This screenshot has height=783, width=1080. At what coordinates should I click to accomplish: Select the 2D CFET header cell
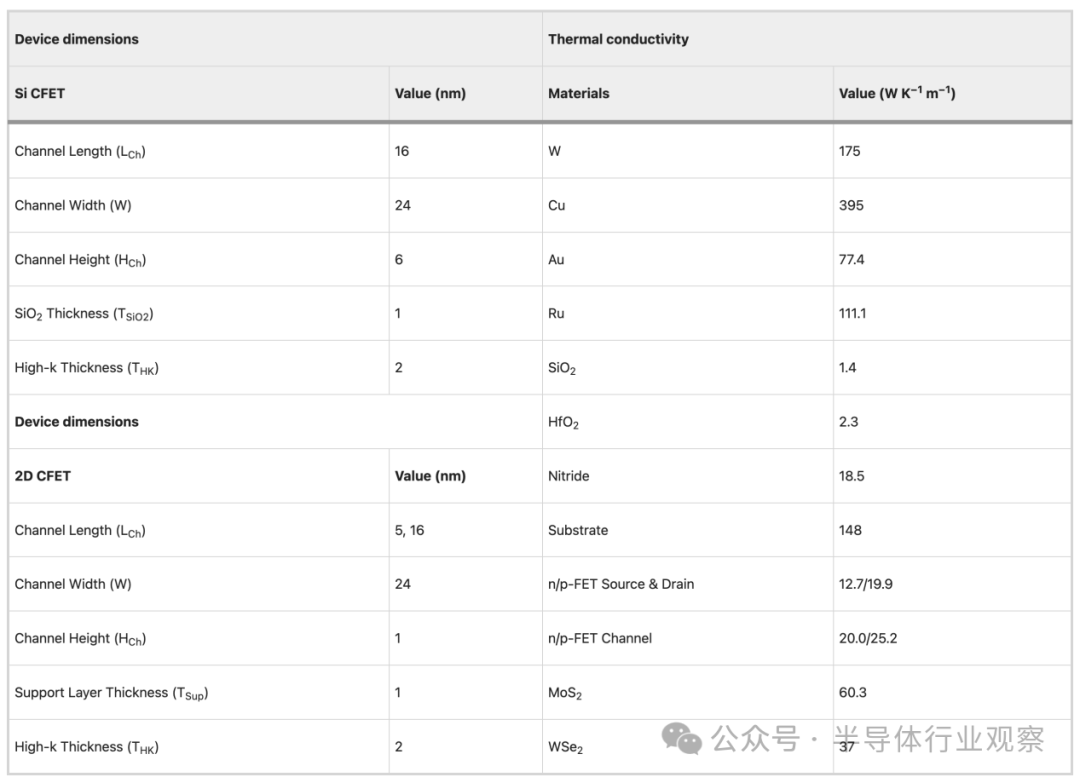click(42, 476)
